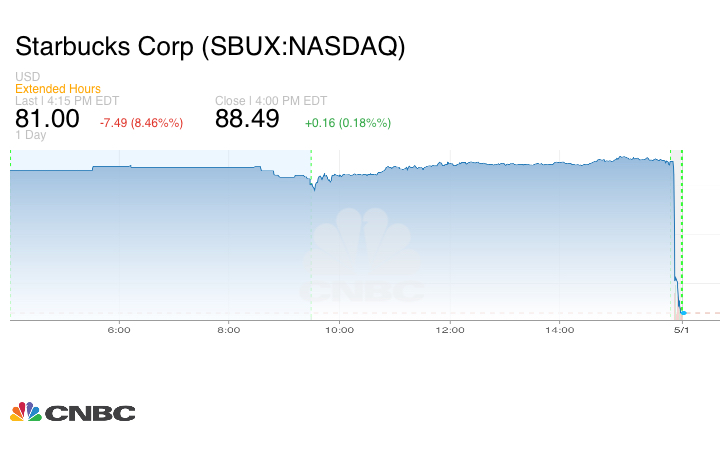The image size is (720, 450).
Task: Click the 14:00 time axis label
Action: 560,330
